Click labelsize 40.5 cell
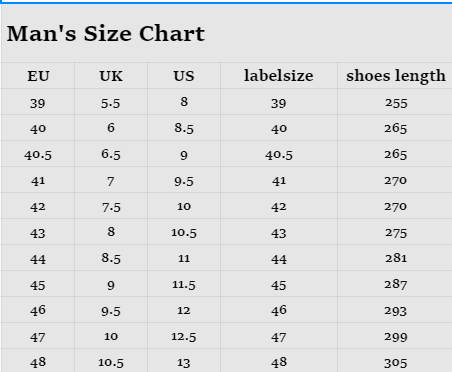The image size is (452, 372). click(x=279, y=154)
